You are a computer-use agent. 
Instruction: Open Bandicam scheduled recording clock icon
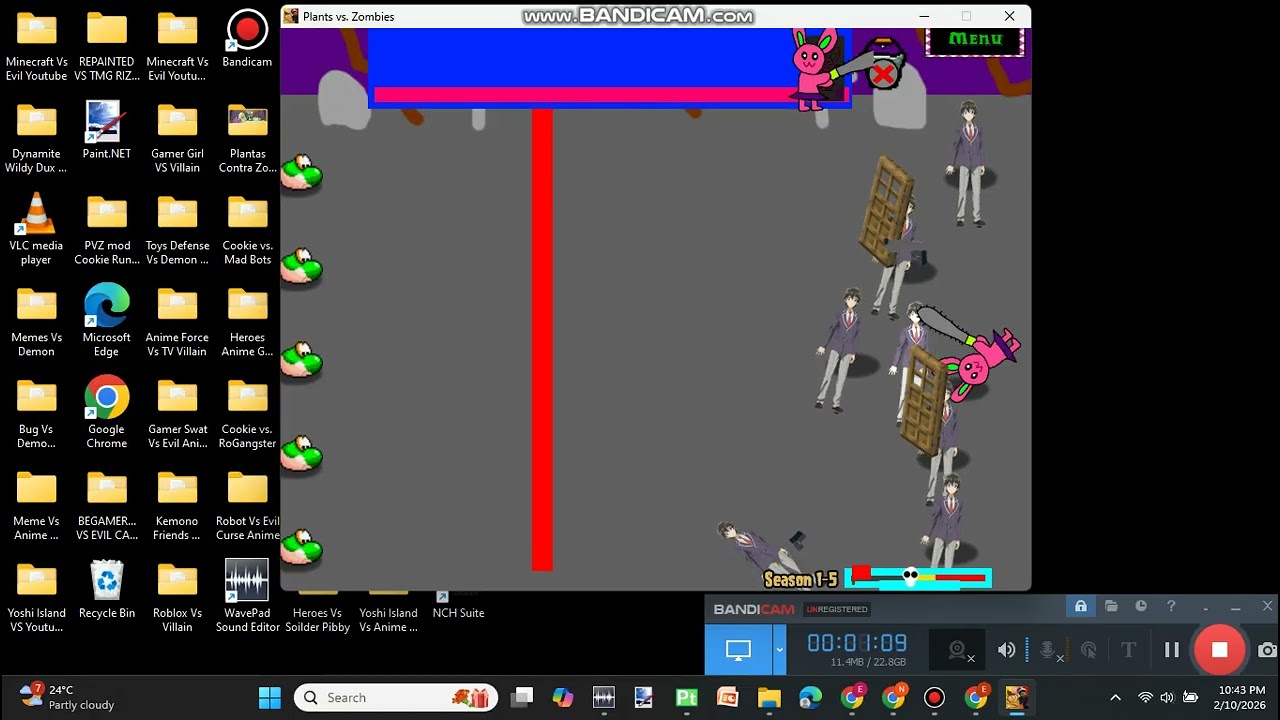[1141, 606]
